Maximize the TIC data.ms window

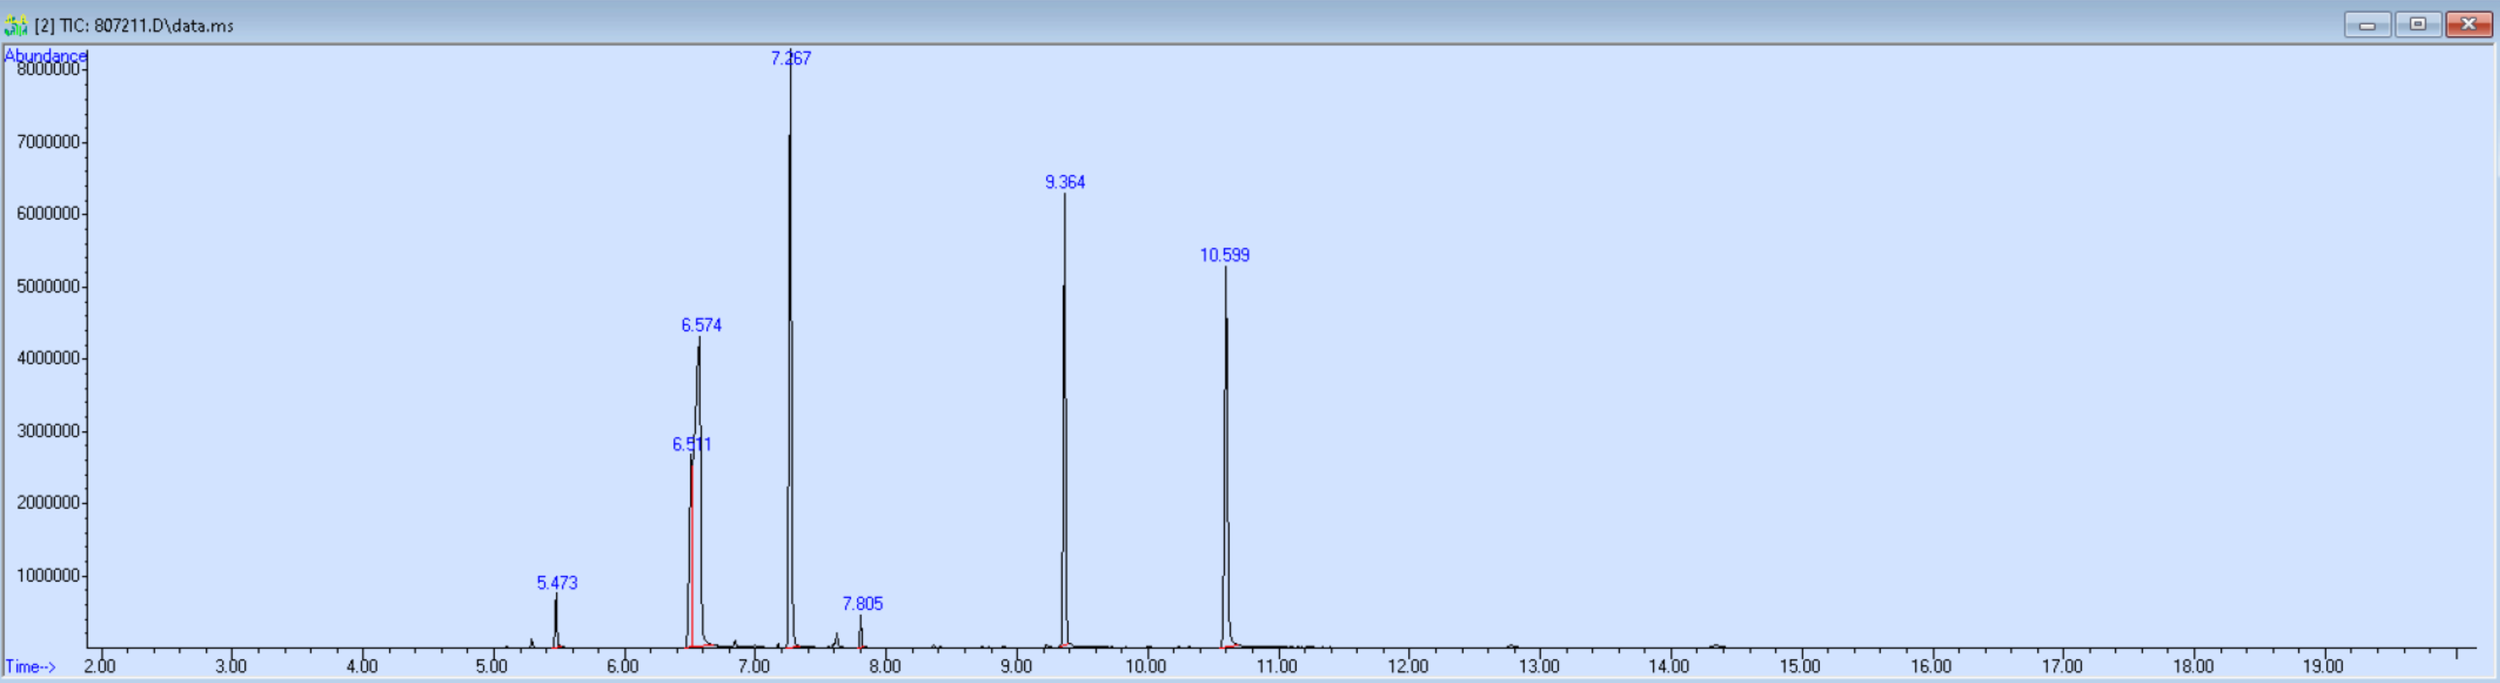pyautogui.click(x=2418, y=25)
